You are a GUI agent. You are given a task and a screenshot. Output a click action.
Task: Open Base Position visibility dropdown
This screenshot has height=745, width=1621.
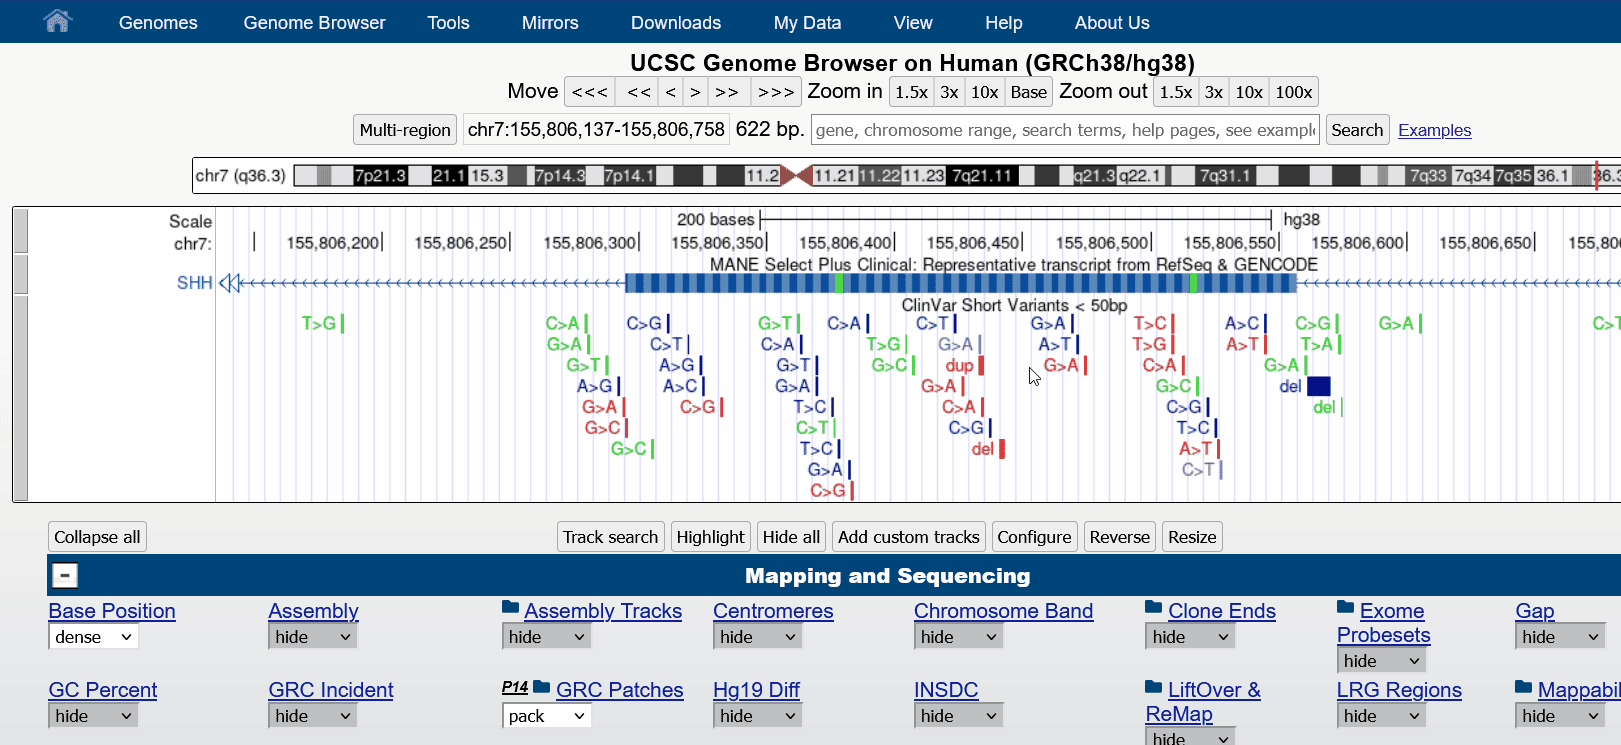(94, 637)
